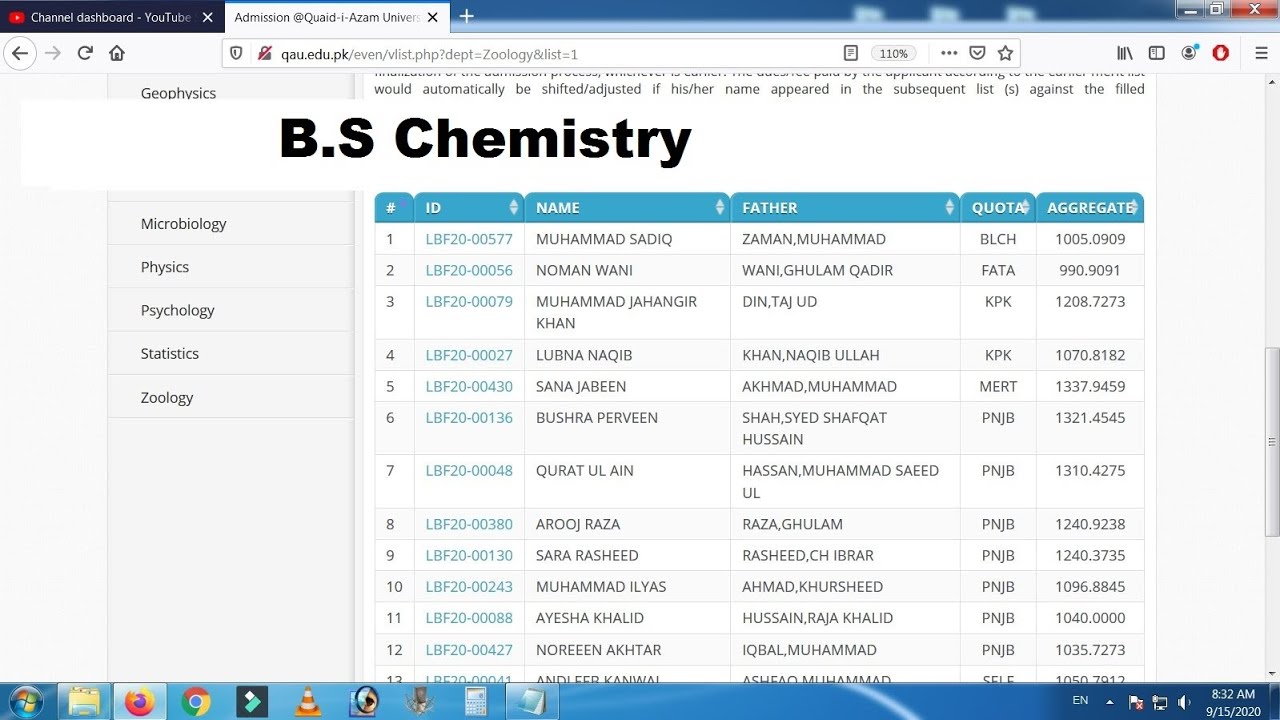Viewport: 1280px width, 720px height.
Task: View site connection security padlock
Action: [264, 53]
